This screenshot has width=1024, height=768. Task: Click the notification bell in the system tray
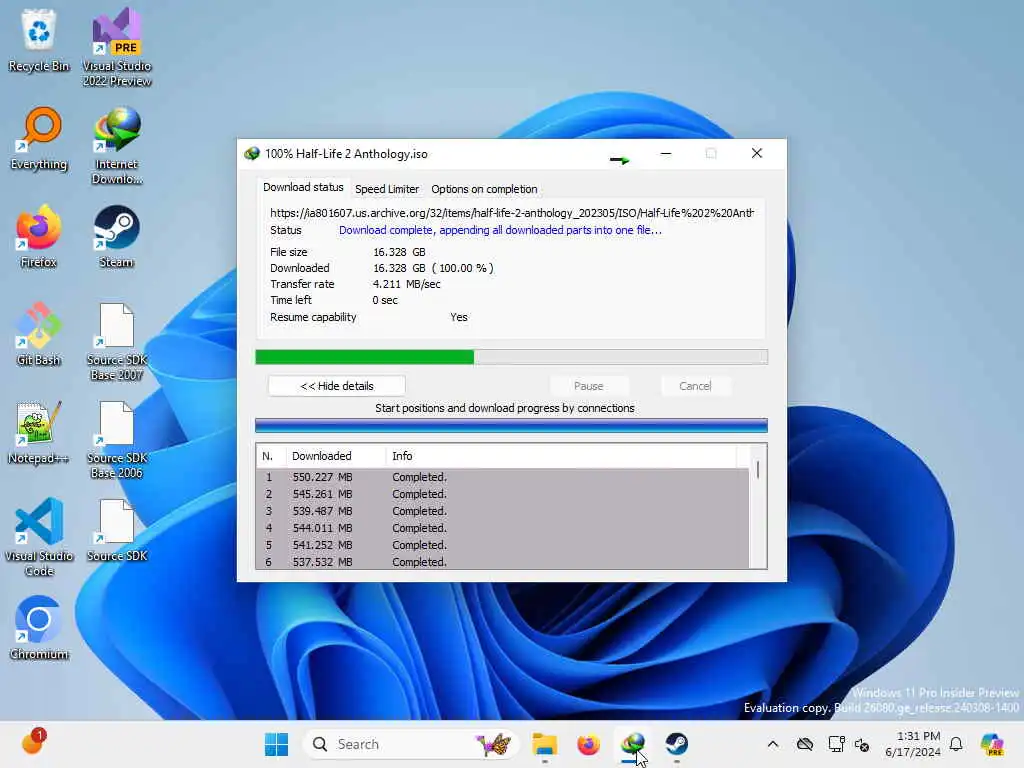click(956, 744)
